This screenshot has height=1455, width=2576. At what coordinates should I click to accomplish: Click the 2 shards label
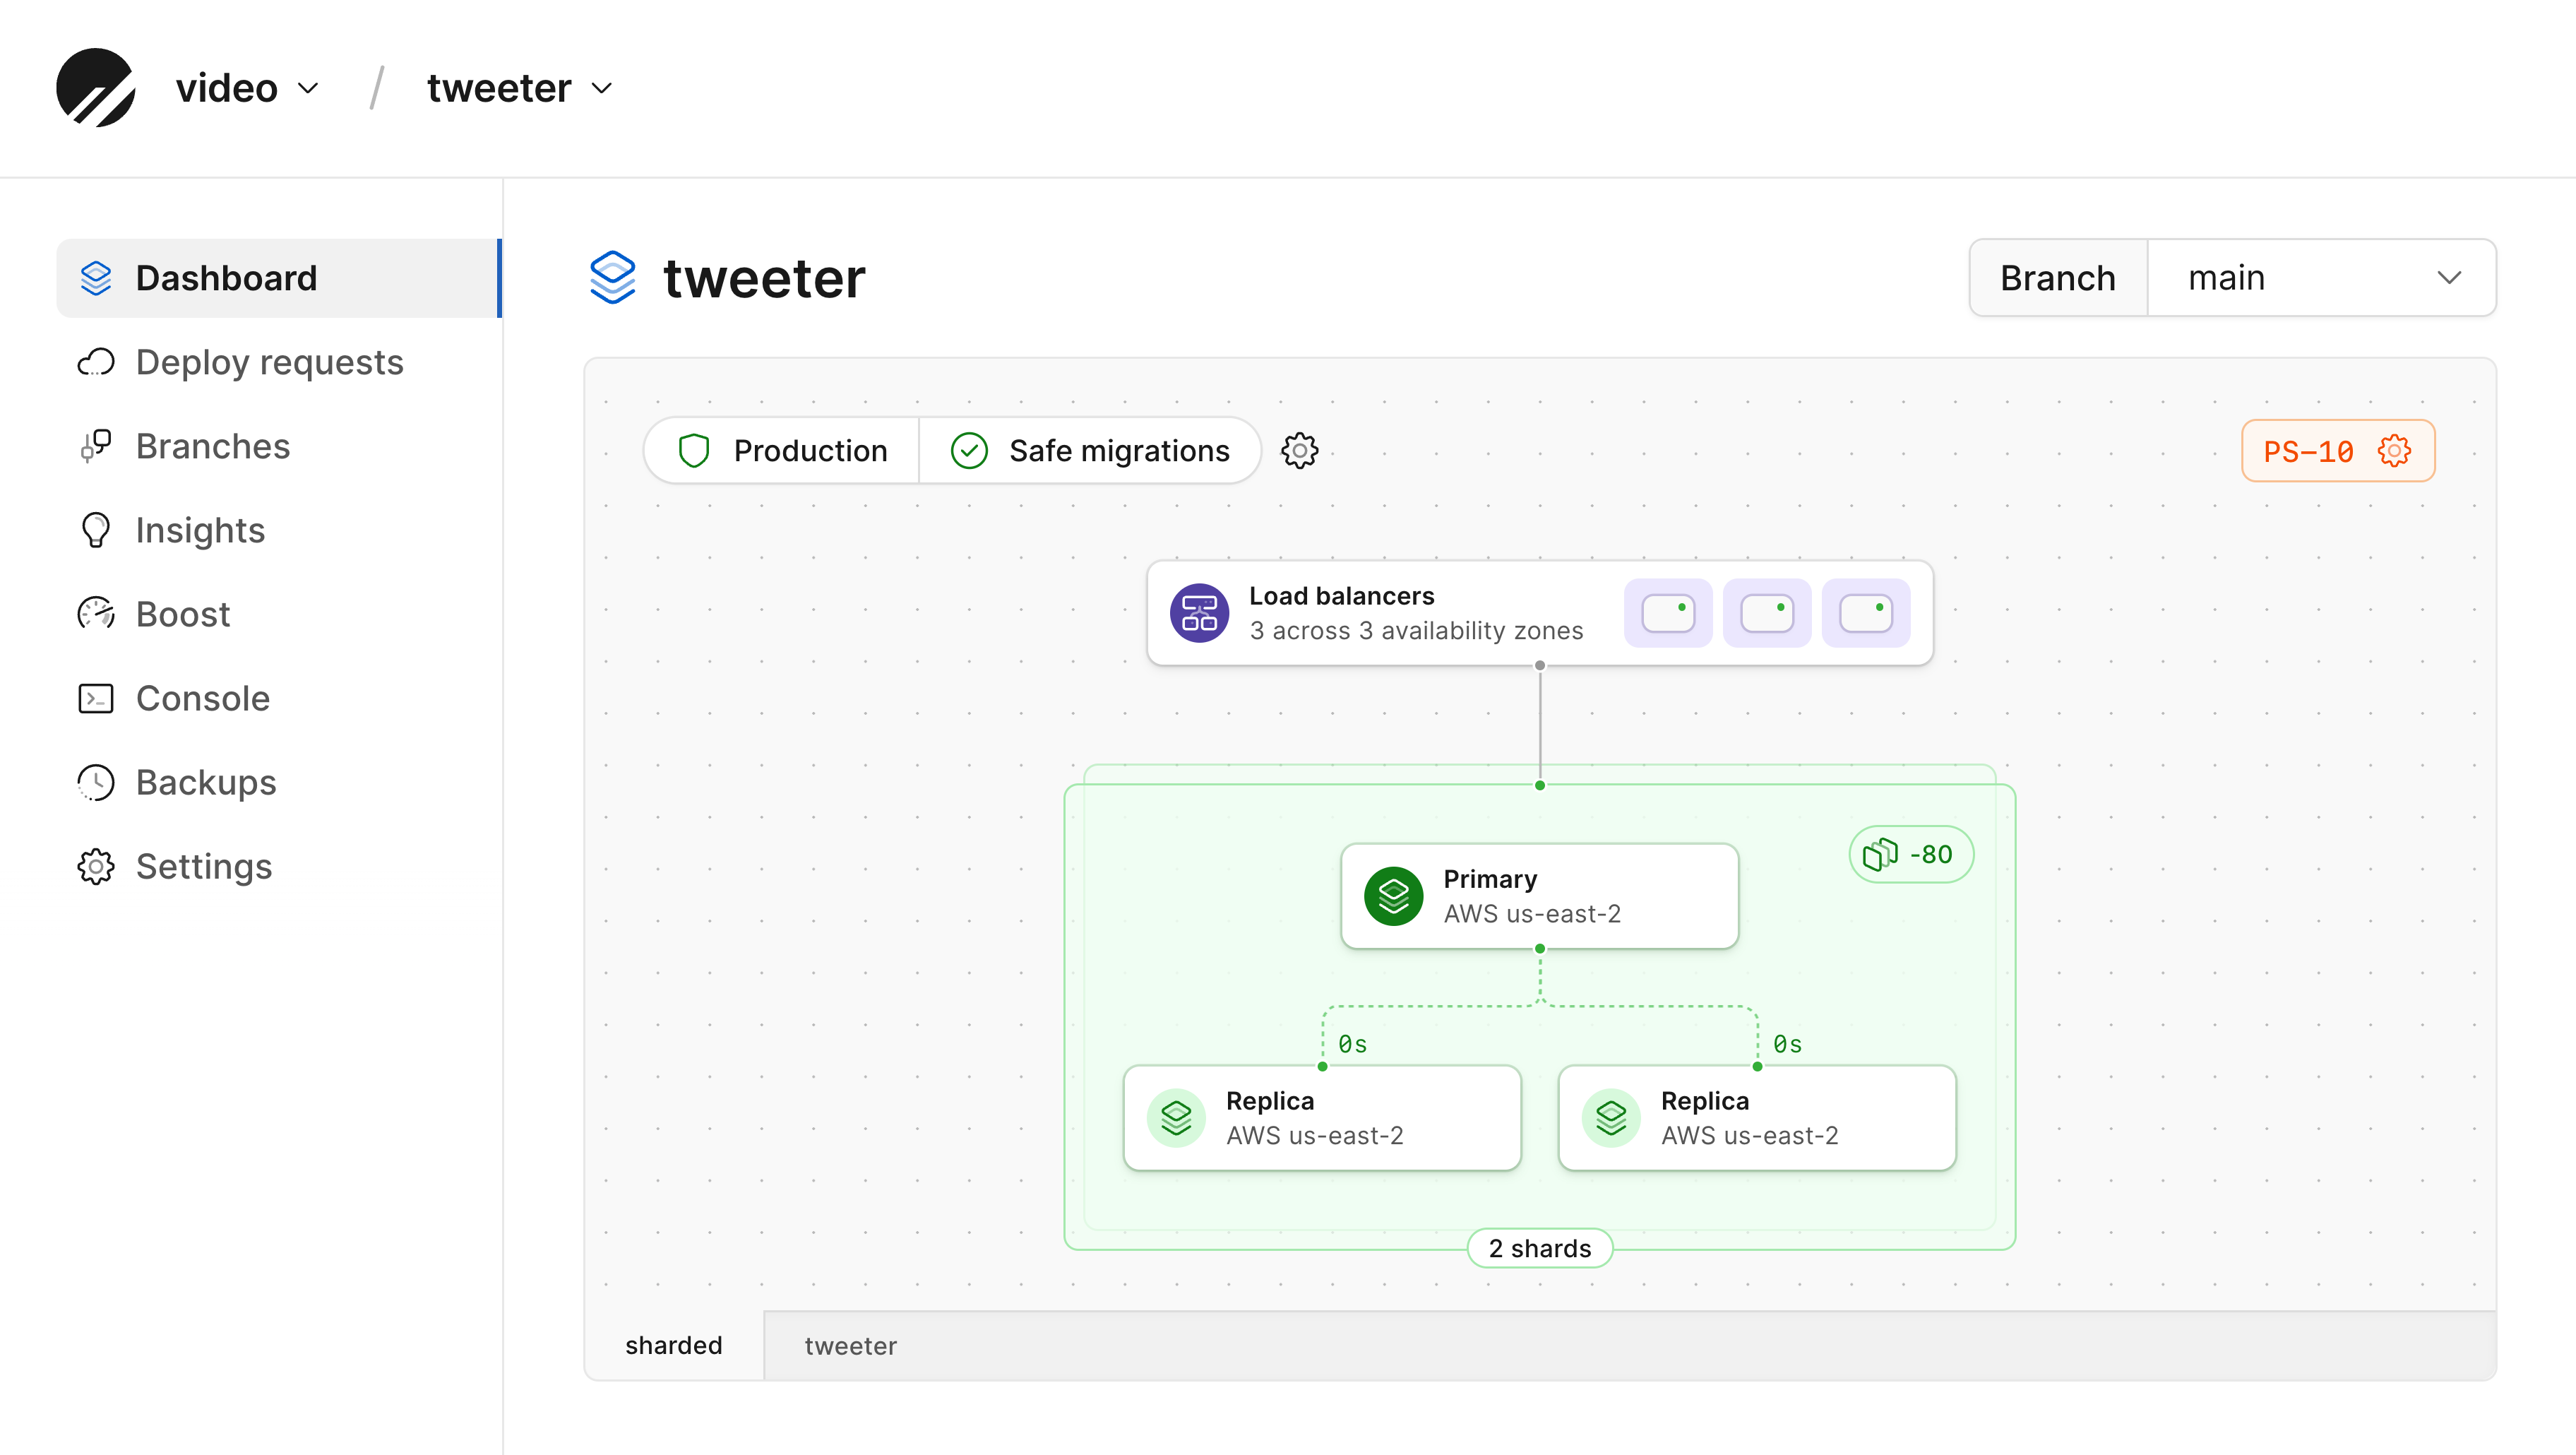pyautogui.click(x=1539, y=1248)
